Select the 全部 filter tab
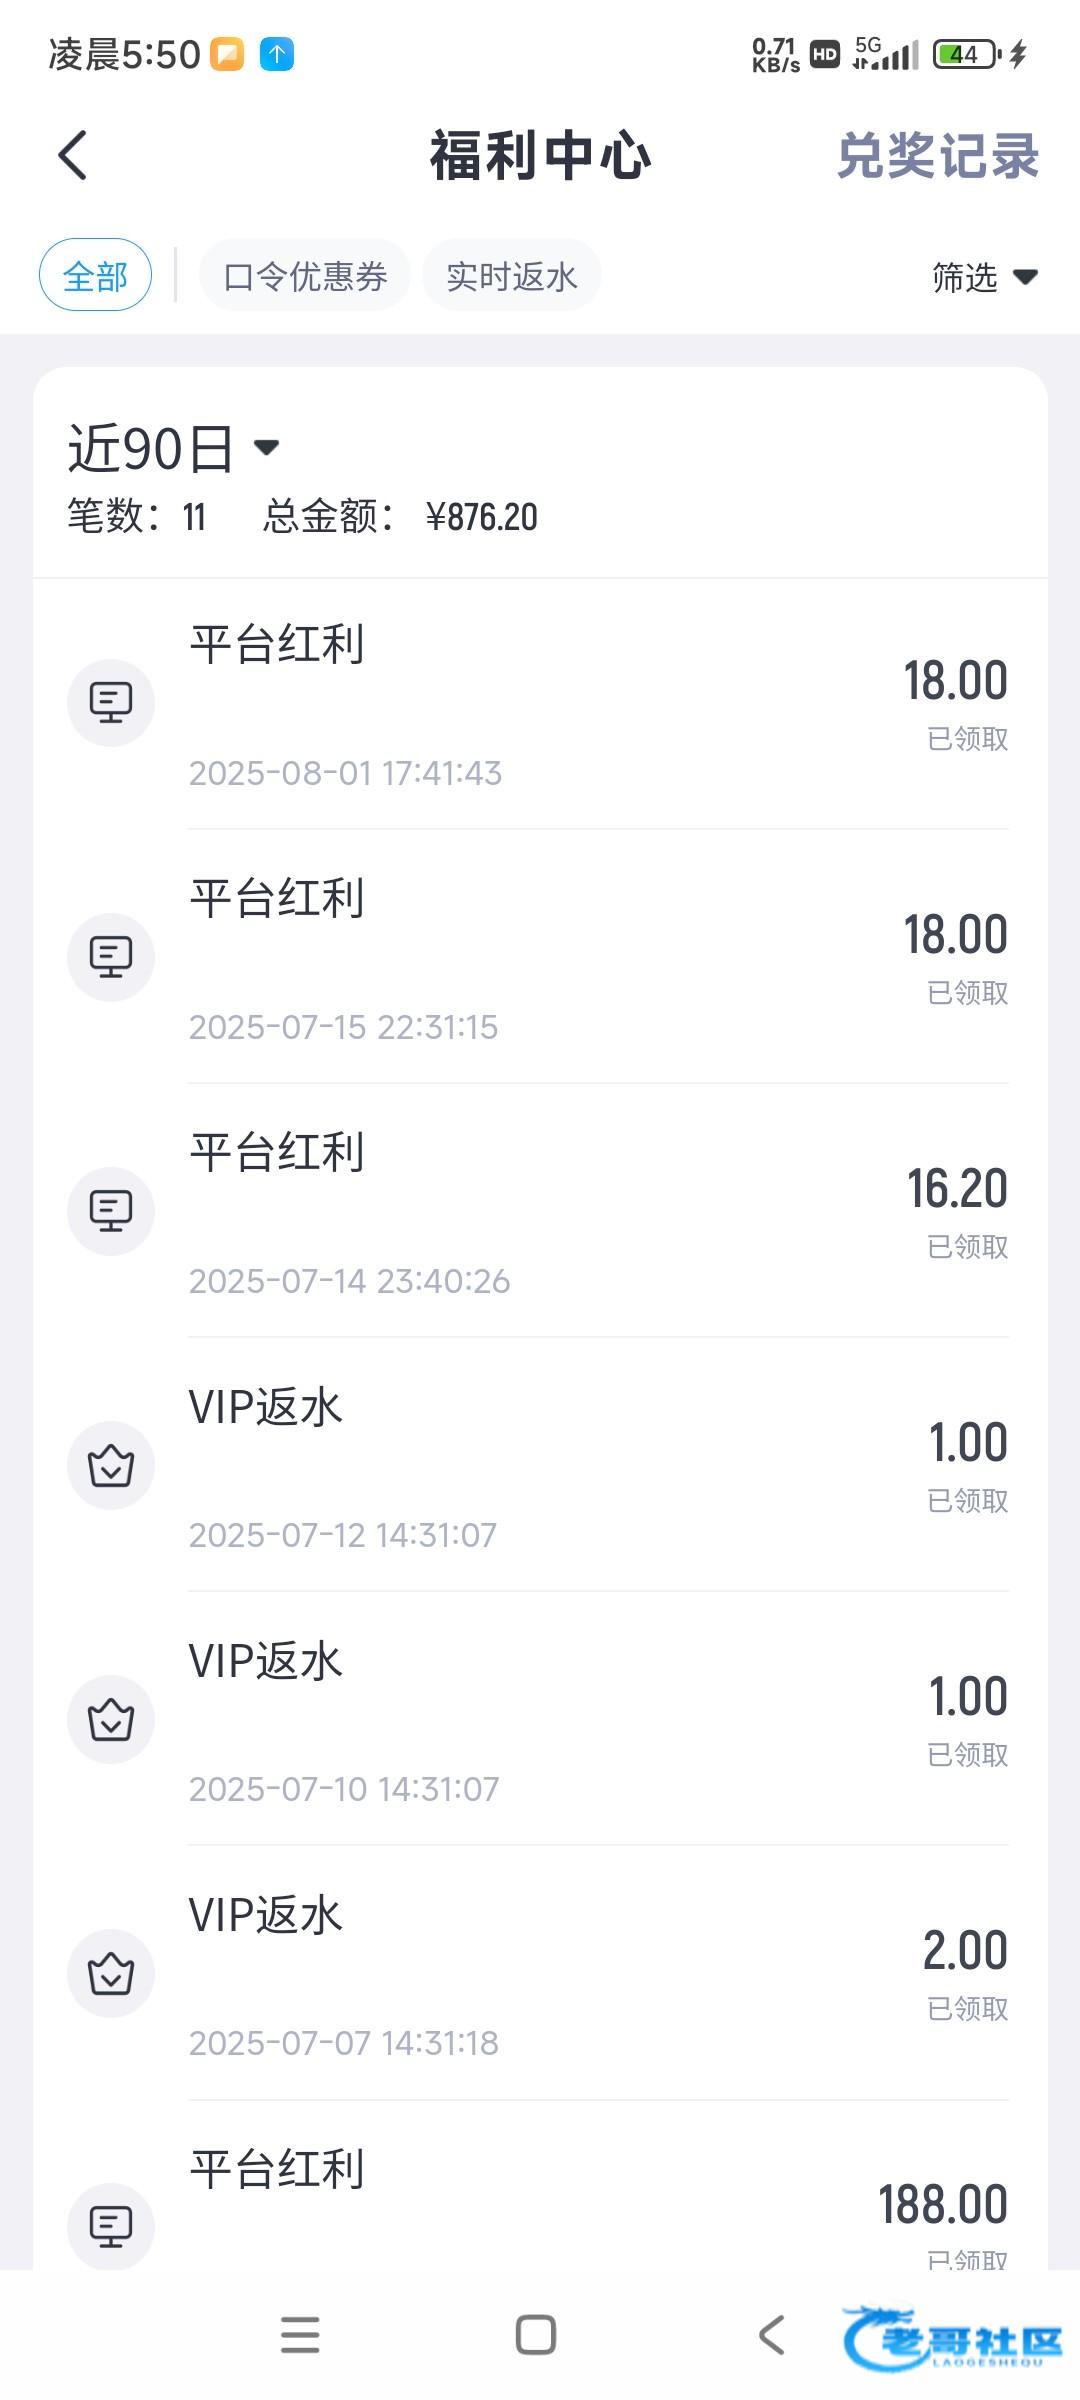This screenshot has height=2400, width=1080. [x=95, y=275]
